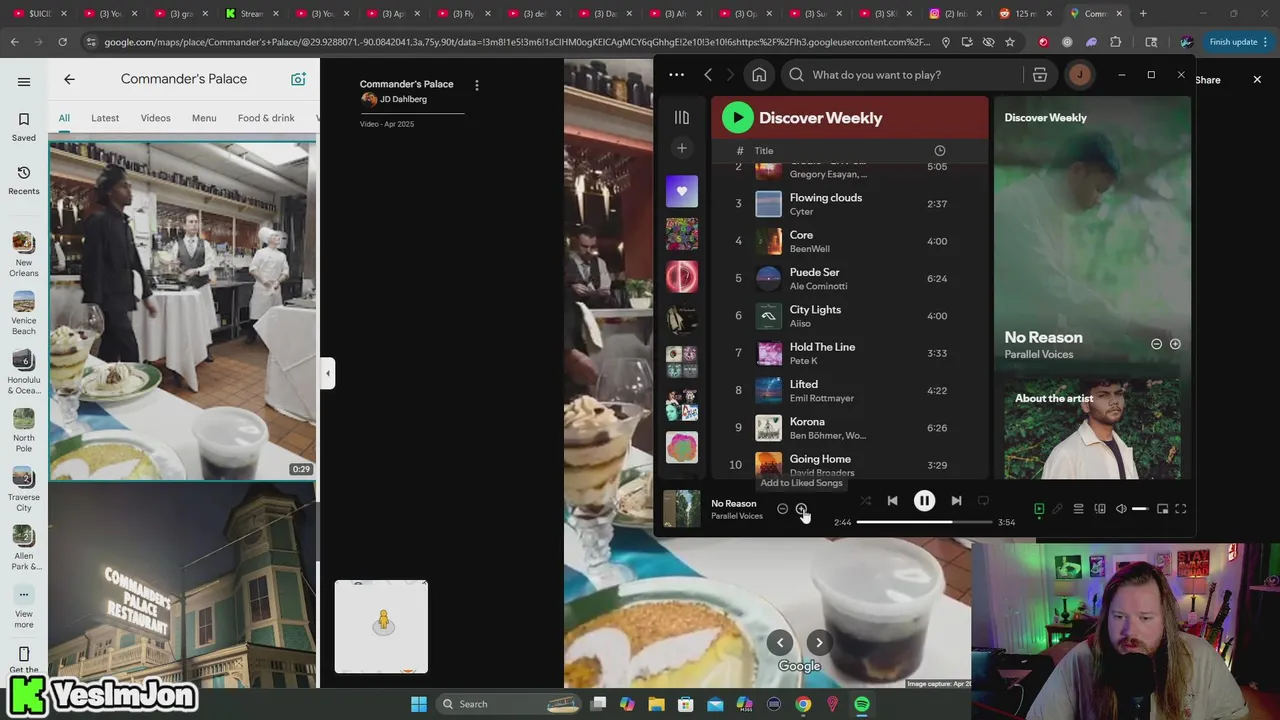
Task: Toggle Now Playing view in Spotify
Action: pyautogui.click(x=1039, y=509)
